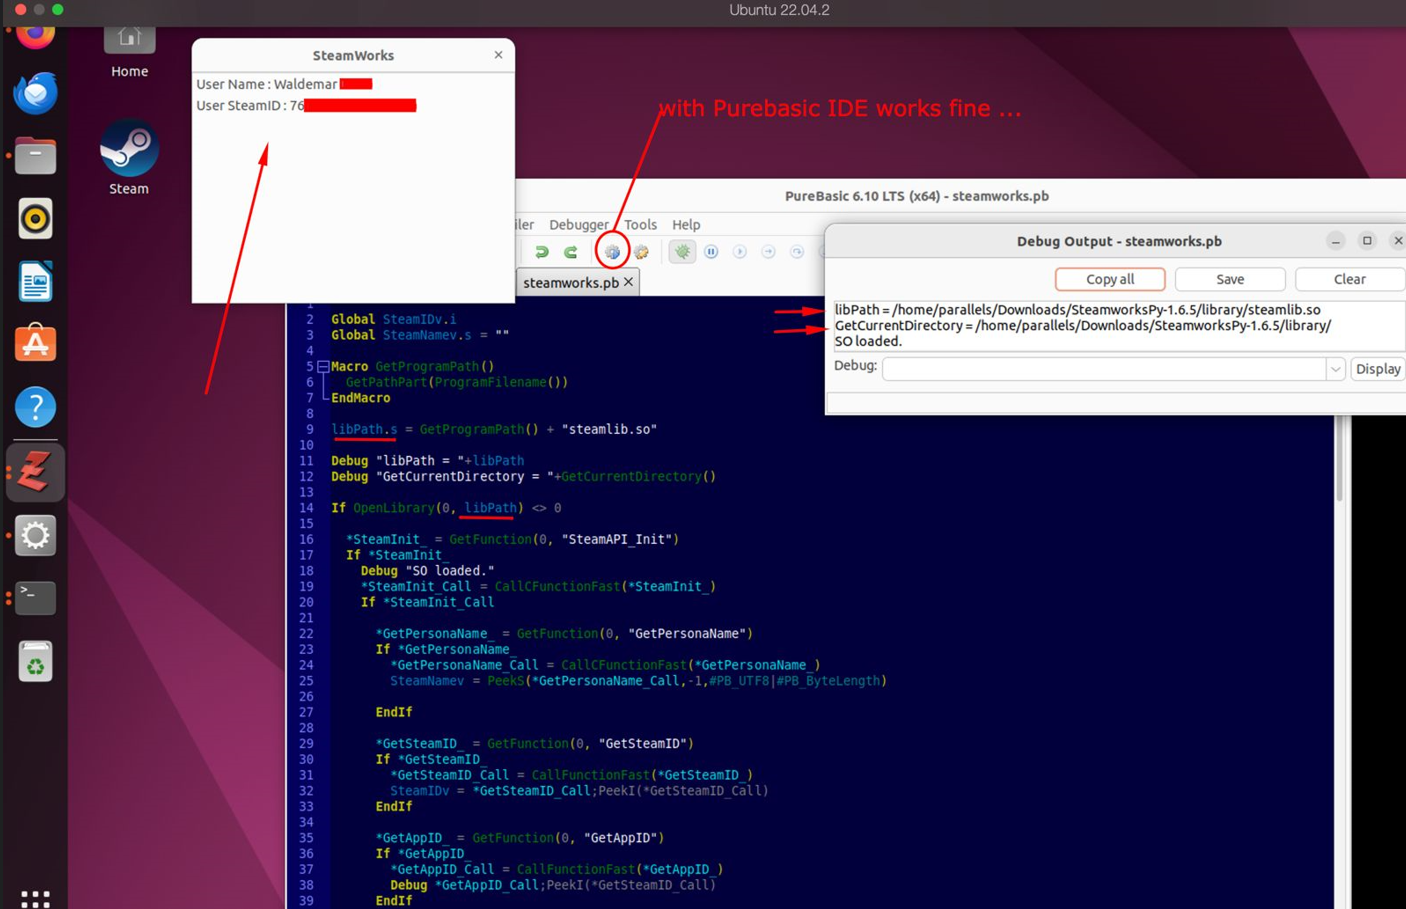Click the PureBasic icon in the dock

(35, 472)
